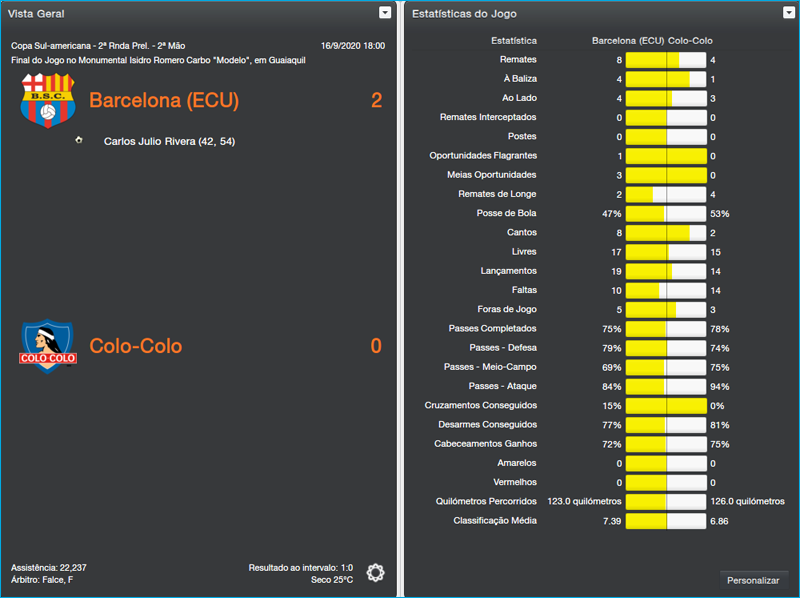
Task: Click the Classificação Média rating bar
Action: pos(665,521)
